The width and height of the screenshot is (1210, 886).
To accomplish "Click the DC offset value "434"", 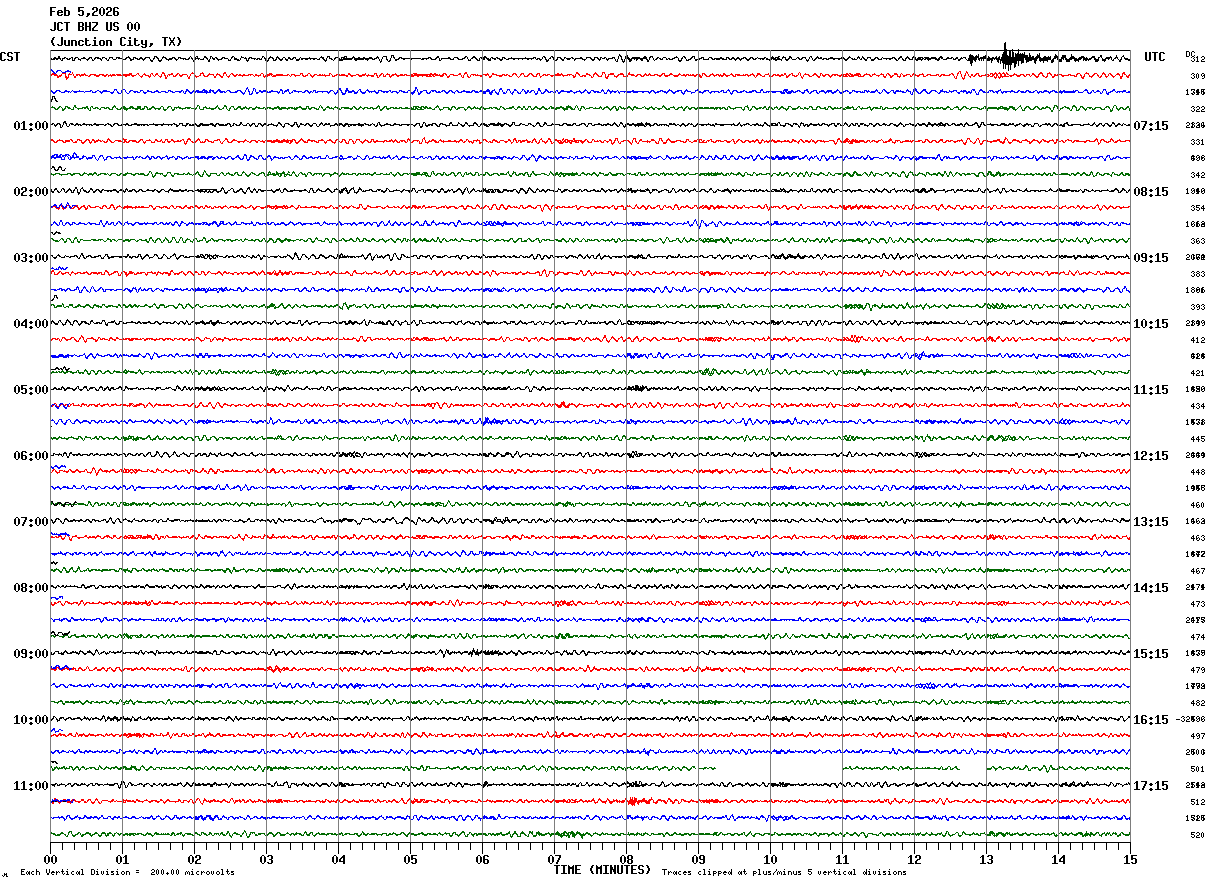I will [1197, 406].
